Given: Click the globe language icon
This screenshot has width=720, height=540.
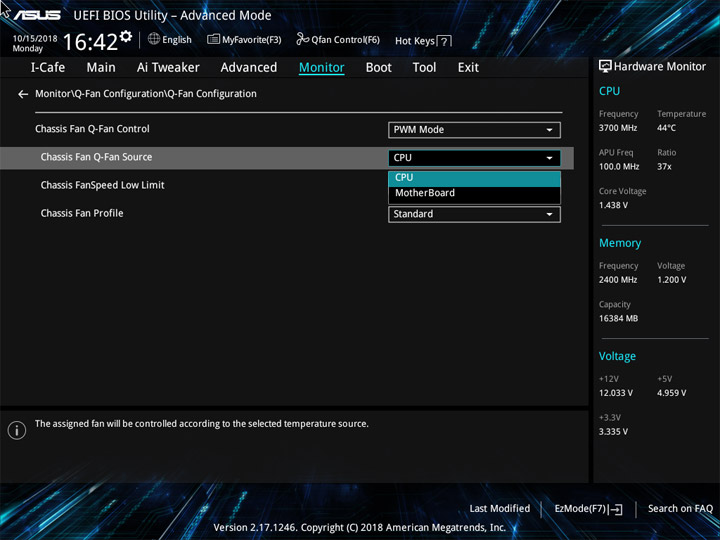Looking at the screenshot, I should [154, 39].
